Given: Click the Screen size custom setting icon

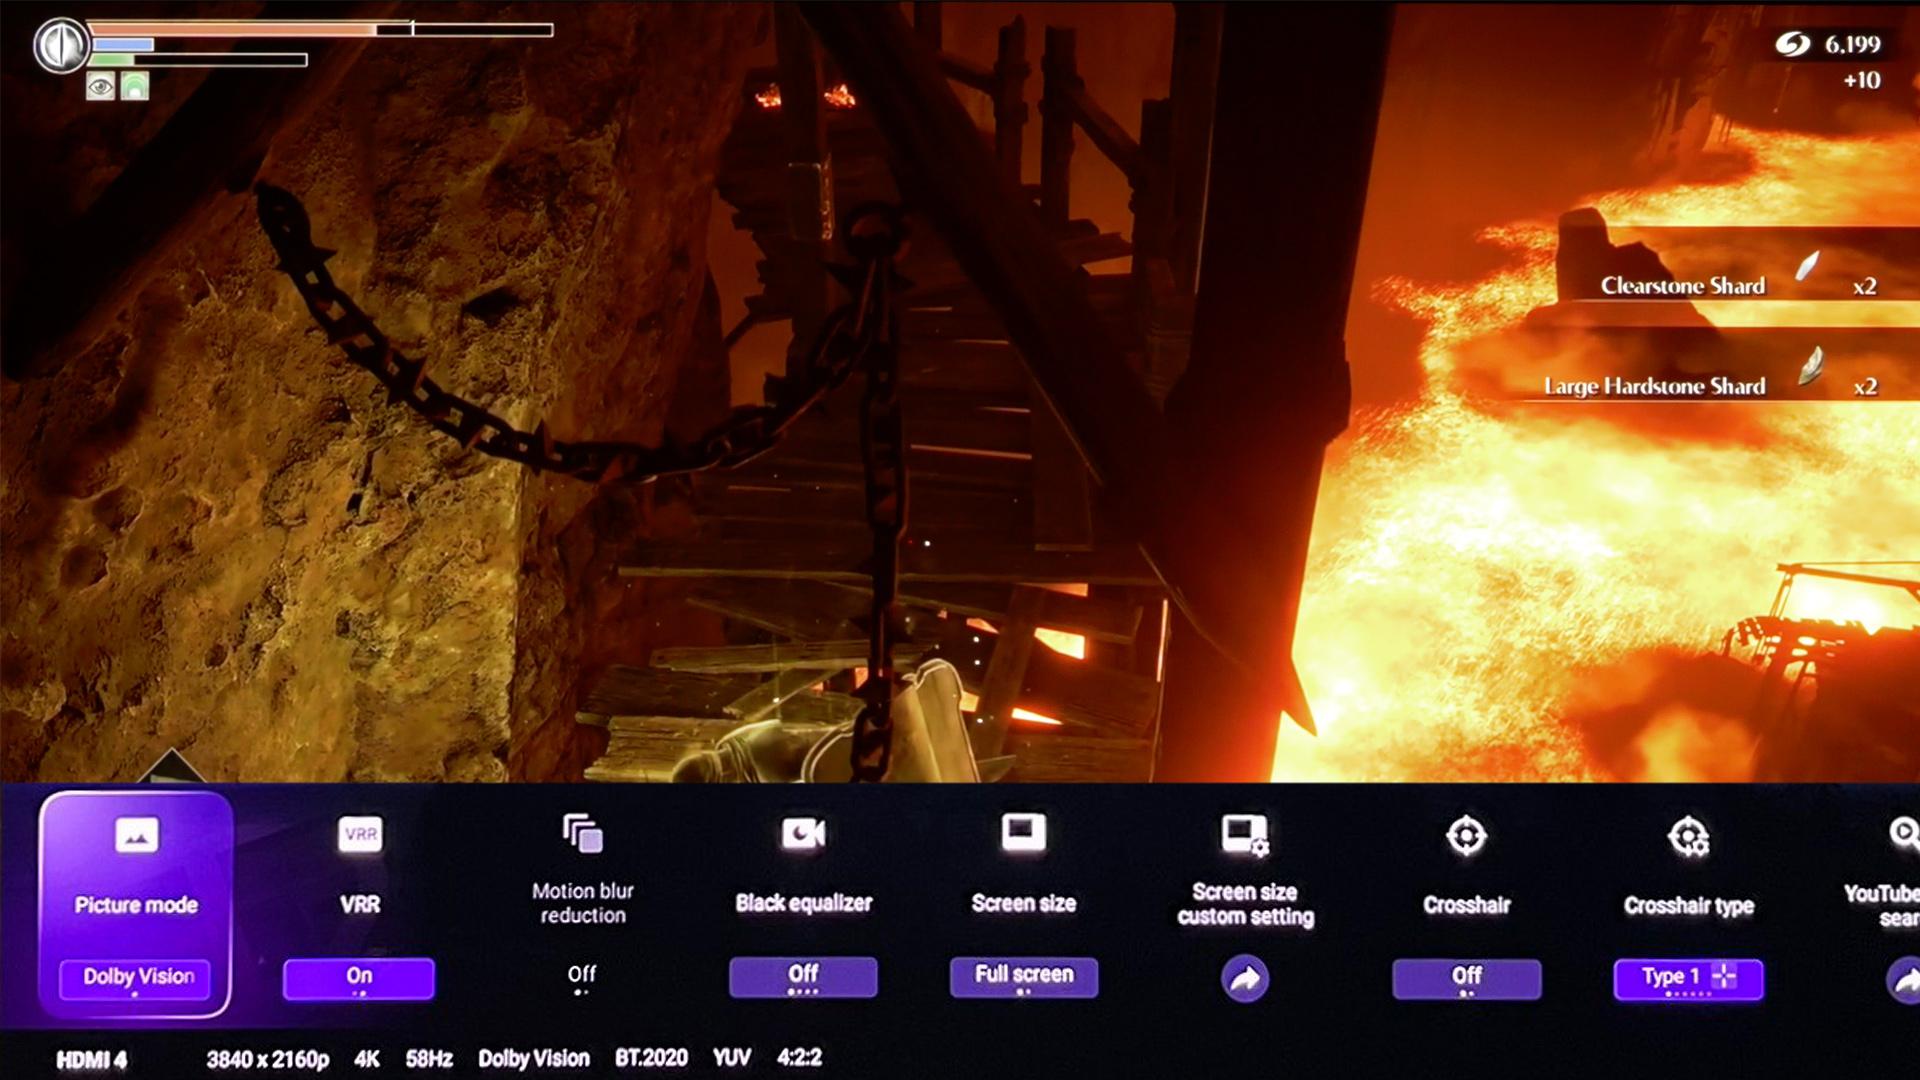Looking at the screenshot, I should point(1245,835).
